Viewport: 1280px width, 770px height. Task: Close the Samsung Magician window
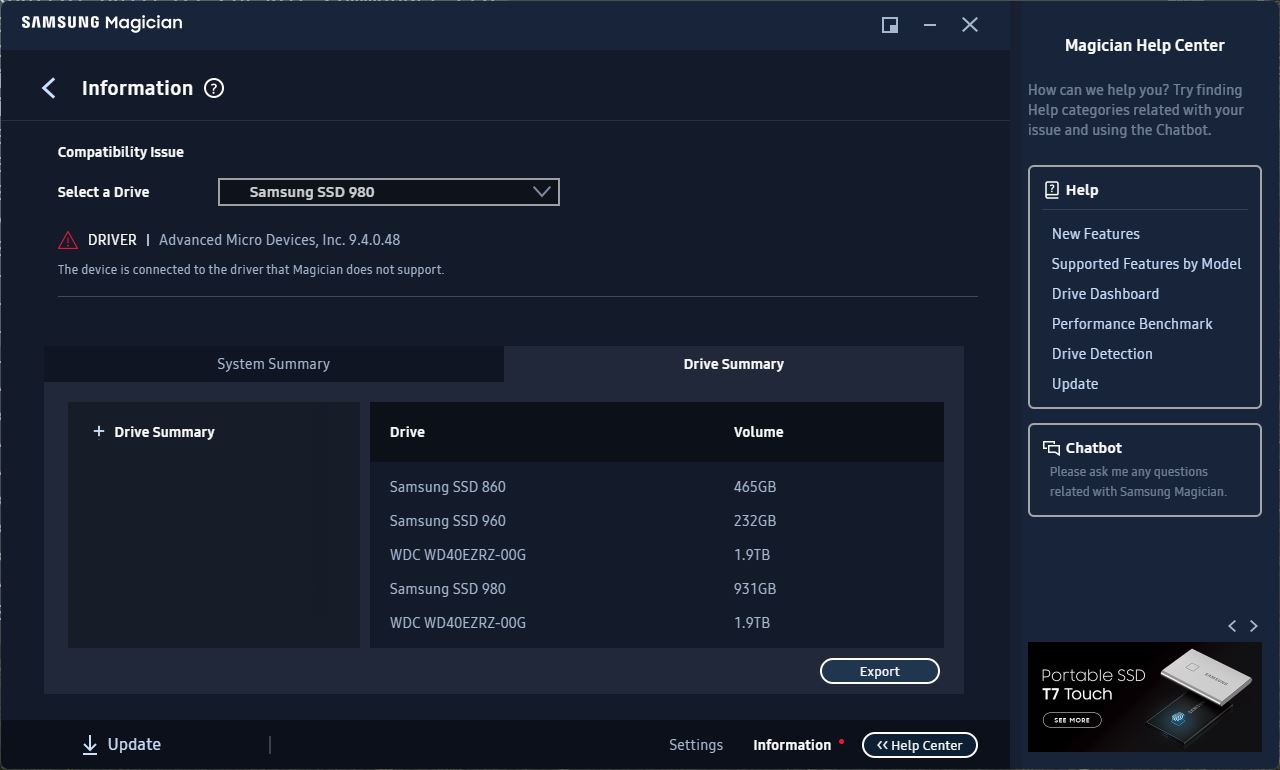(x=970, y=25)
